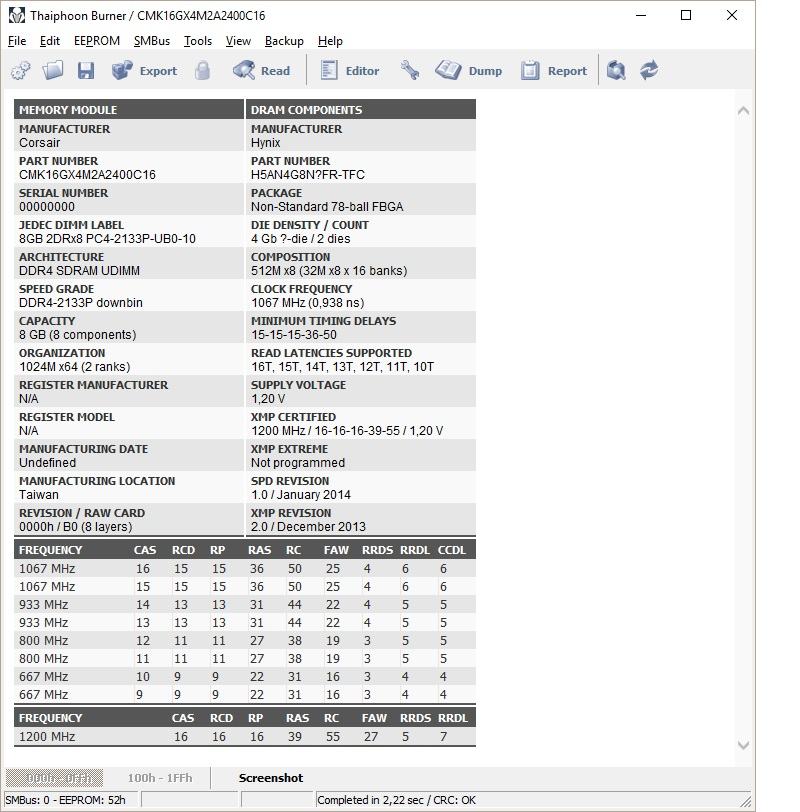800x812 pixels.
Task: Click XMP Extreme Not programmed value
Action: tap(298, 463)
